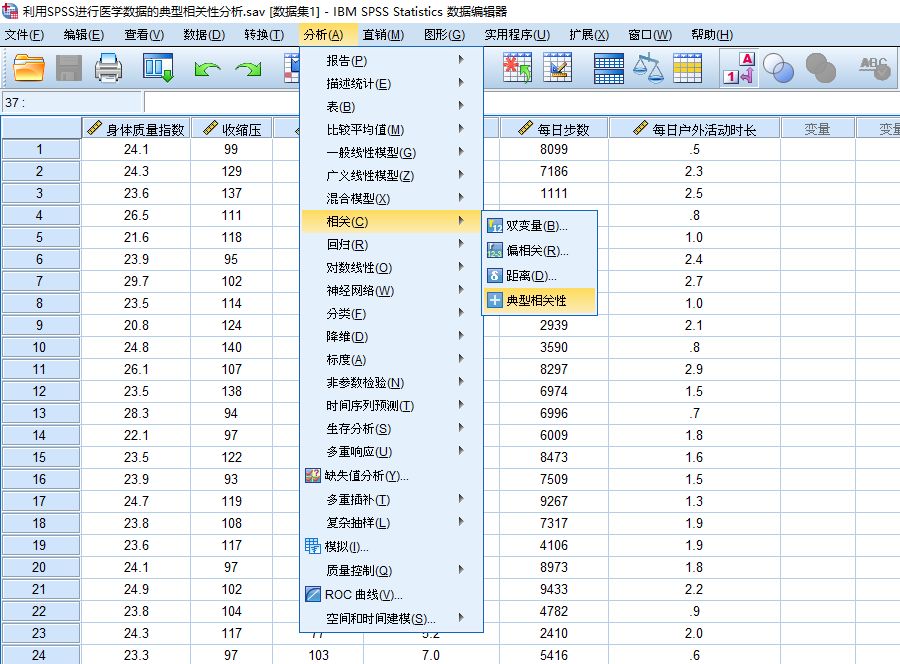Click the insert cases toolbar icon

[517, 68]
